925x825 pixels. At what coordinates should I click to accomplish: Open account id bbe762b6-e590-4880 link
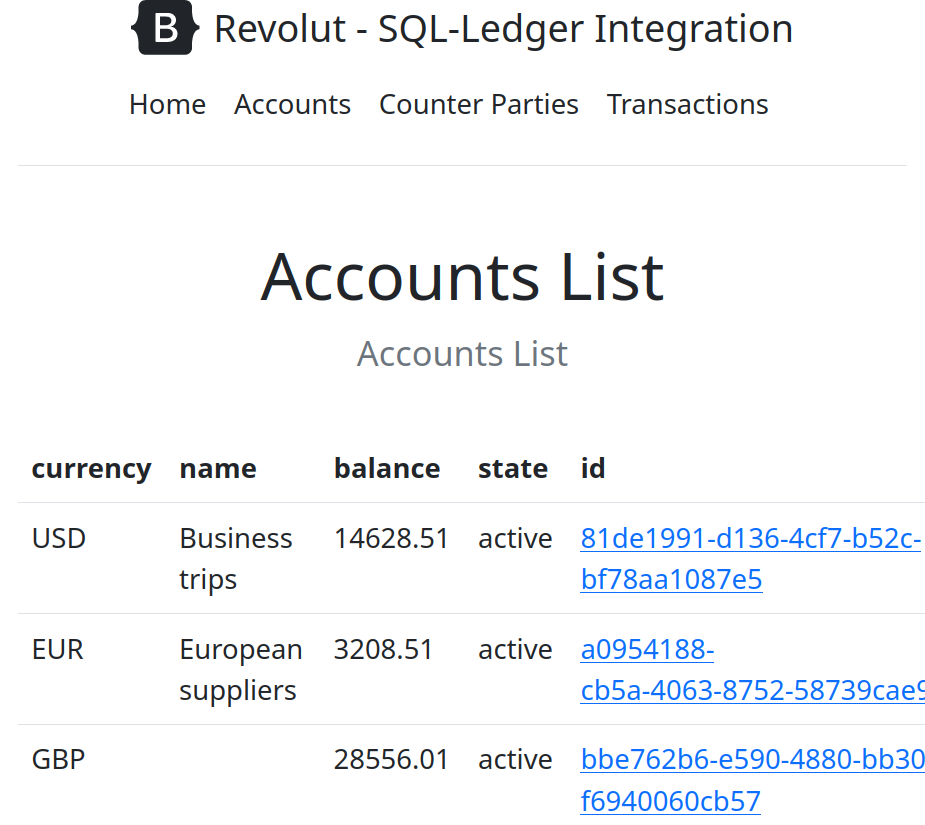click(752, 780)
